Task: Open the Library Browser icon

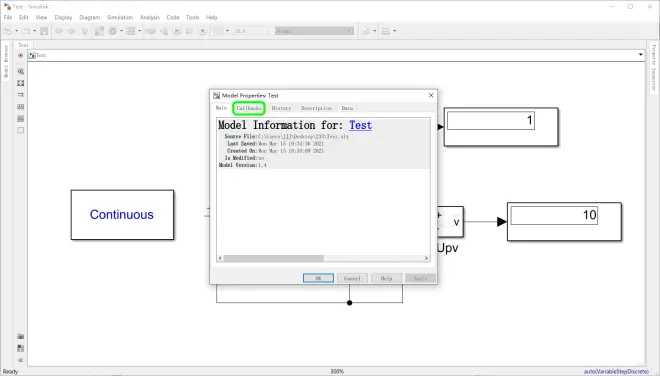Action: coord(99,31)
